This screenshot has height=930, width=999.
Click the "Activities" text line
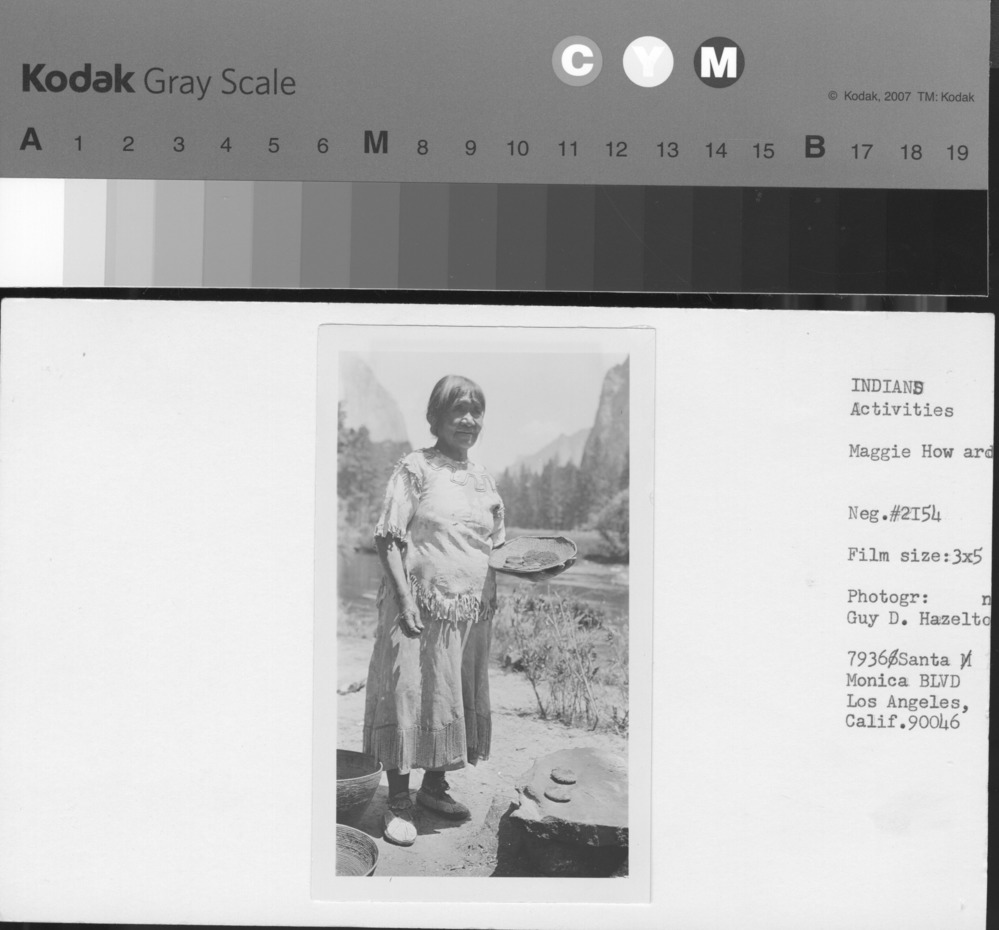click(x=901, y=410)
